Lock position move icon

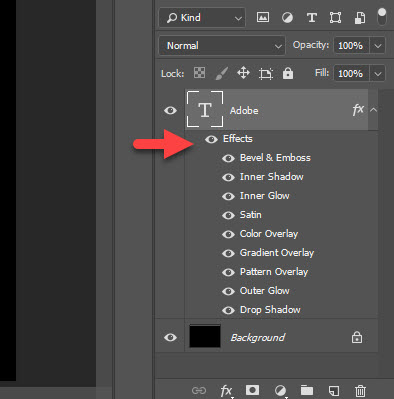[x=243, y=73]
